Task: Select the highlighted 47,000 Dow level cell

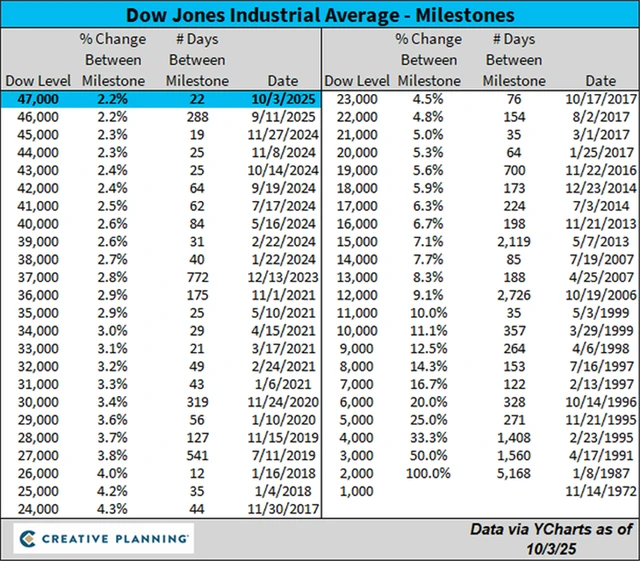Action: click(x=32, y=99)
